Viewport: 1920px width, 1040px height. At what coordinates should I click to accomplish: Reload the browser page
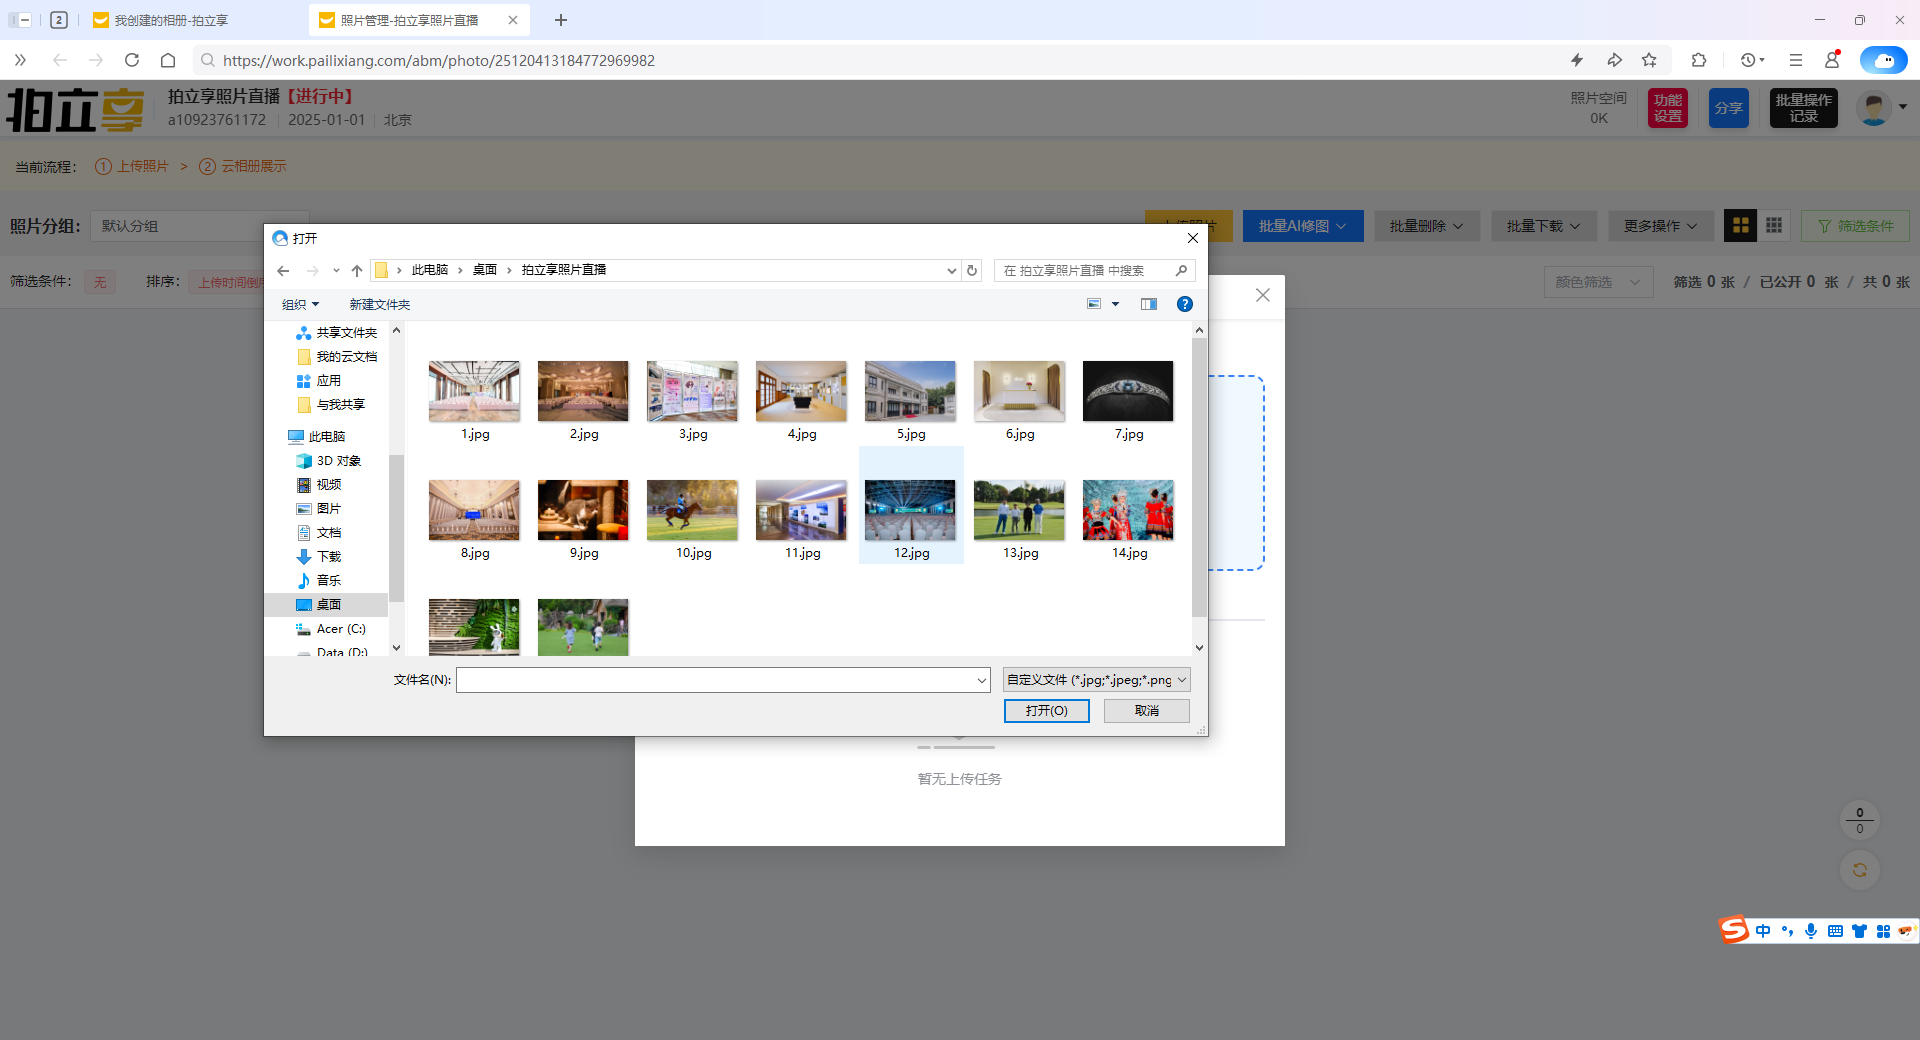(x=132, y=60)
